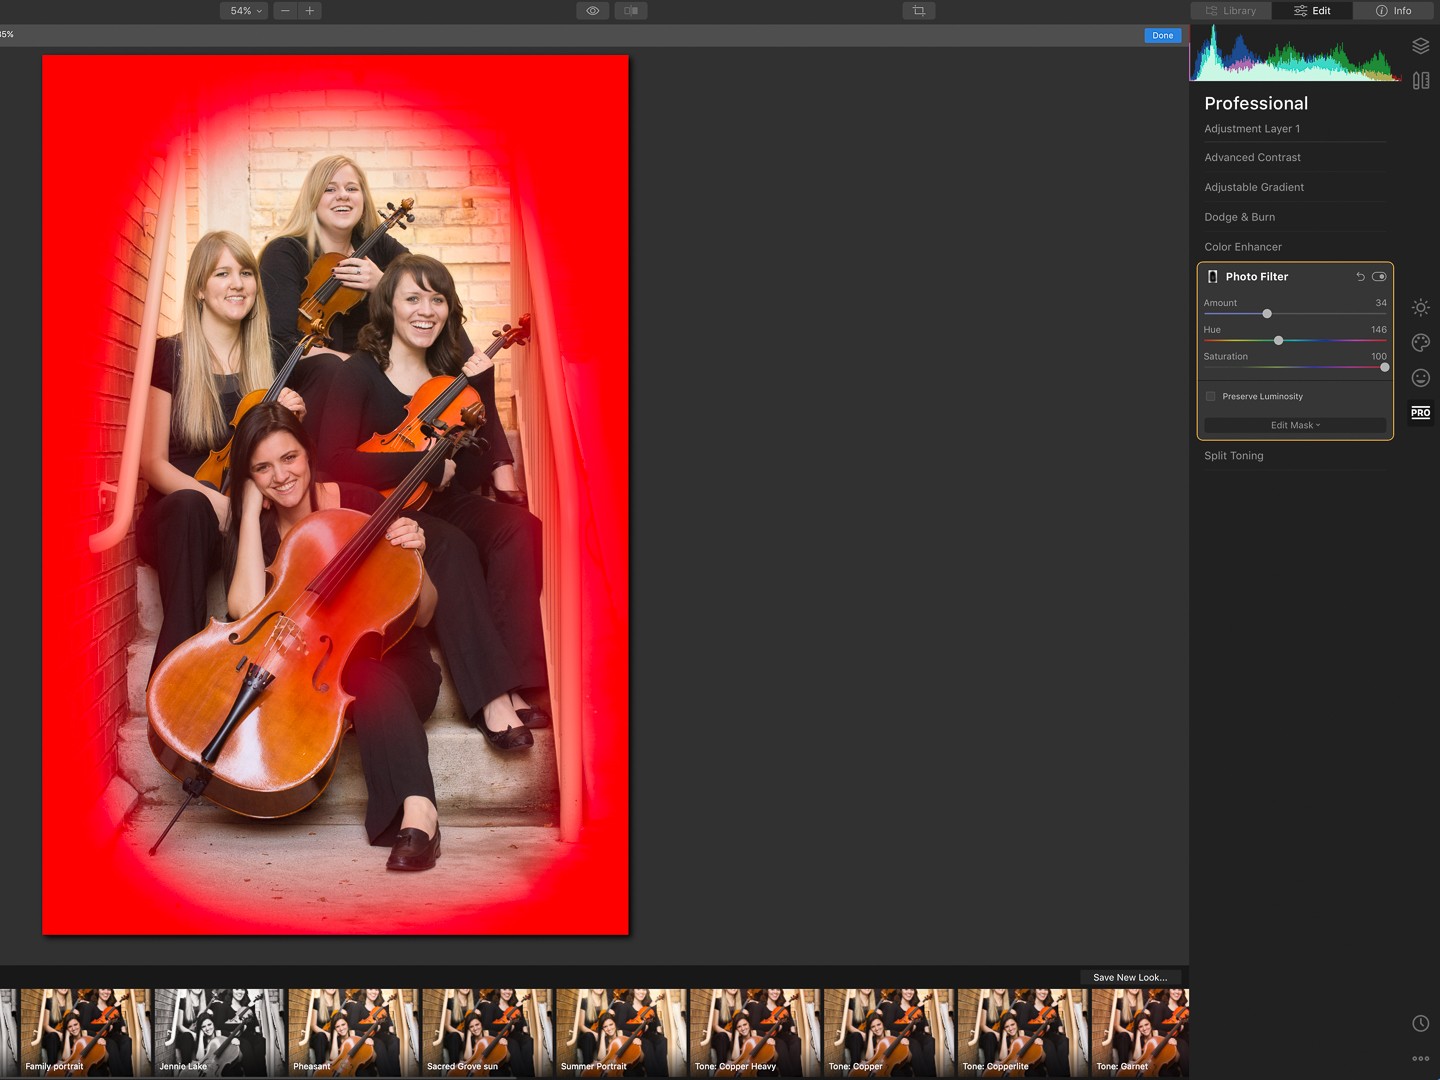This screenshot has height=1080, width=1440.
Task: Open the Edit Mask dropdown
Action: pos(1295,426)
